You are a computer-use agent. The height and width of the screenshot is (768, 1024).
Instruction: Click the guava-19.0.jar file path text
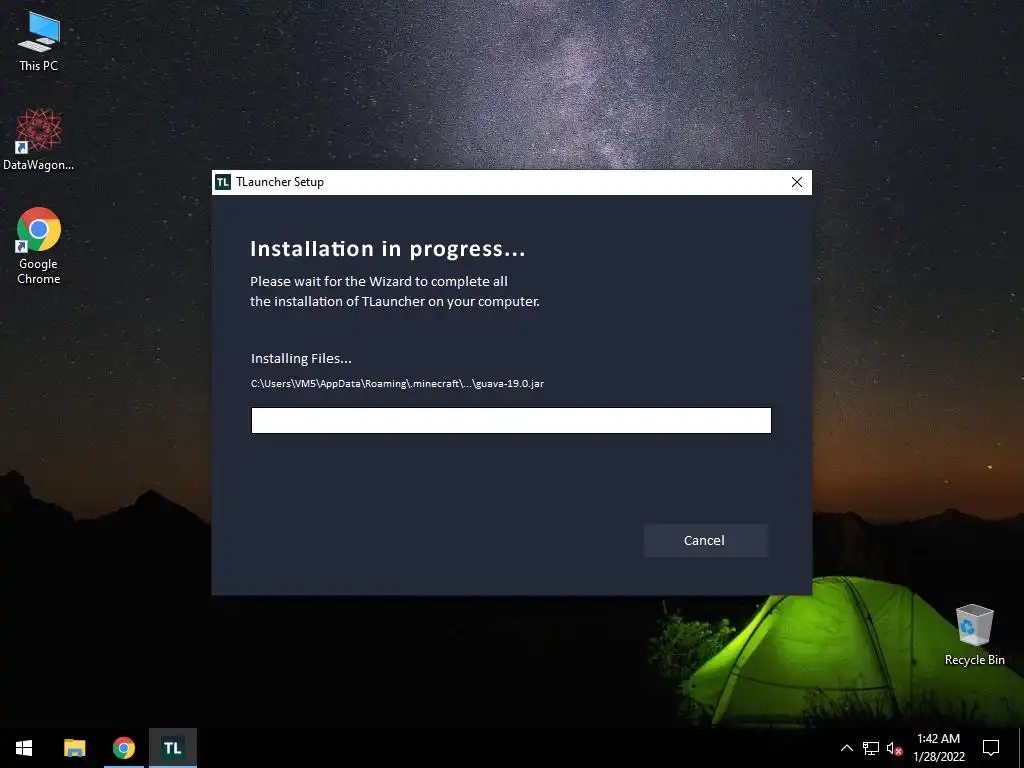[x=397, y=383]
